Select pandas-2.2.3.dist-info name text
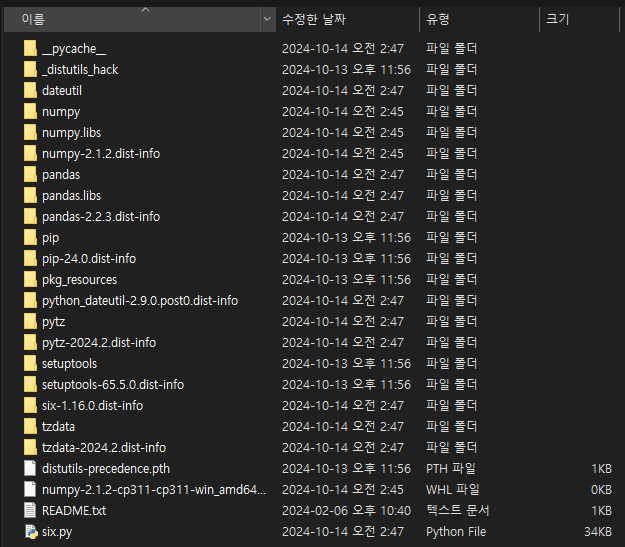The height and width of the screenshot is (547, 625). click(101, 217)
